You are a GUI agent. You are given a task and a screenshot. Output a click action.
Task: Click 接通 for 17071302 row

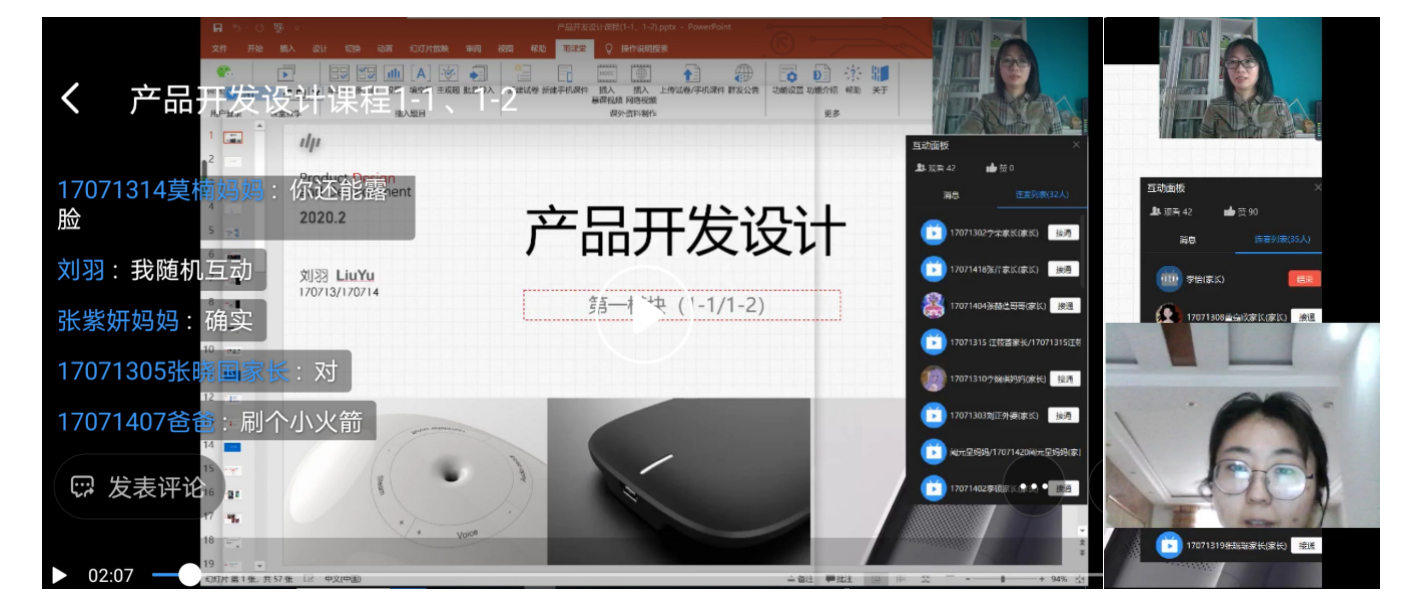(1064, 233)
